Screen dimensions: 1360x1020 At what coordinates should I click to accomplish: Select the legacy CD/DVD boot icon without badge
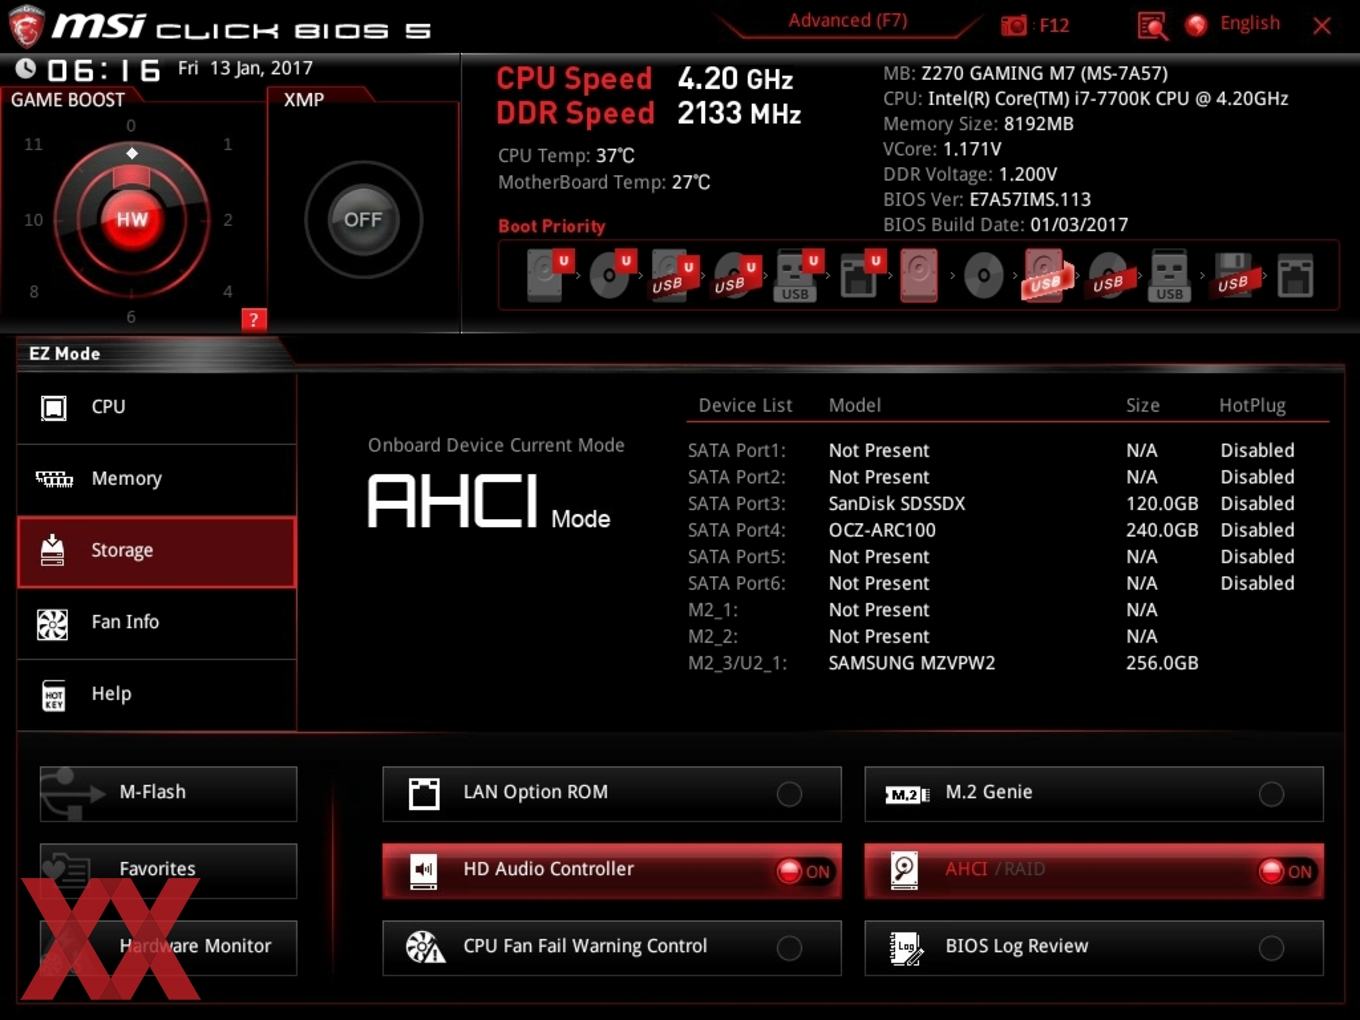click(x=983, y=275)
